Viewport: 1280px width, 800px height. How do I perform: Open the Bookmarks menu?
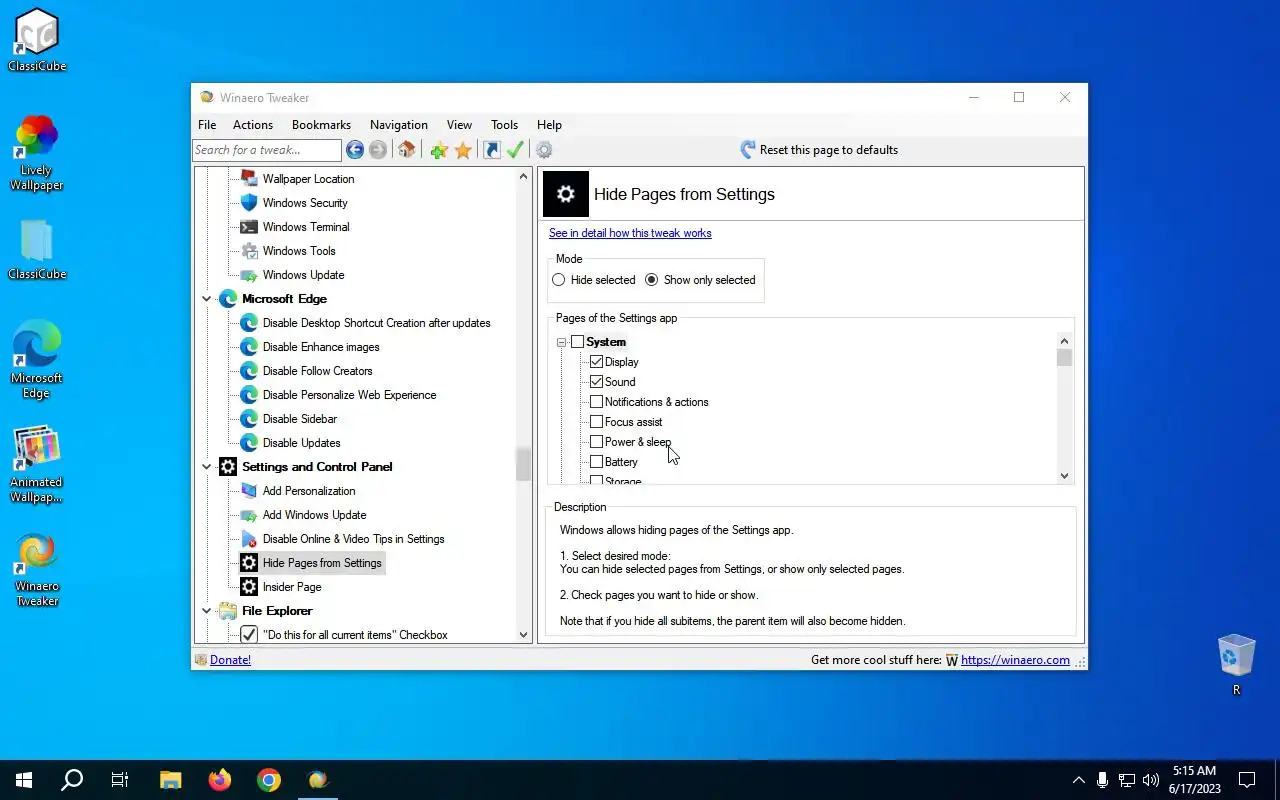[x=321, y=125]
